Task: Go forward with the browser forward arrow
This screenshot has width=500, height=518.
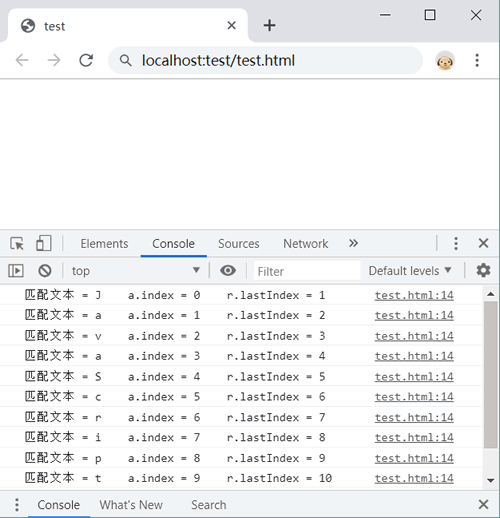Action: pyautogui.click(x=54, y=60)
